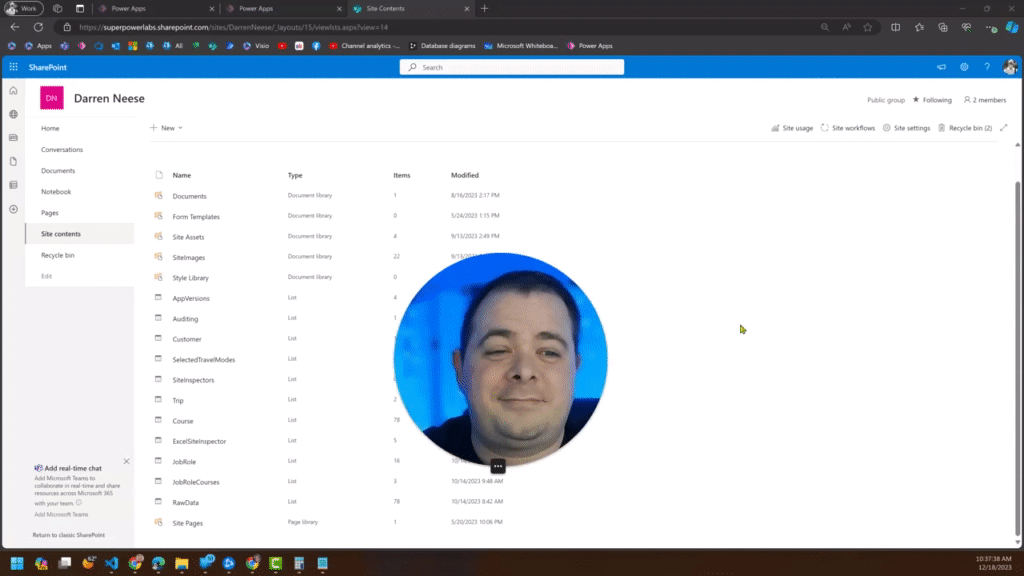
Task: Open the help question mark icon
Action: click(x=987, y=67)
